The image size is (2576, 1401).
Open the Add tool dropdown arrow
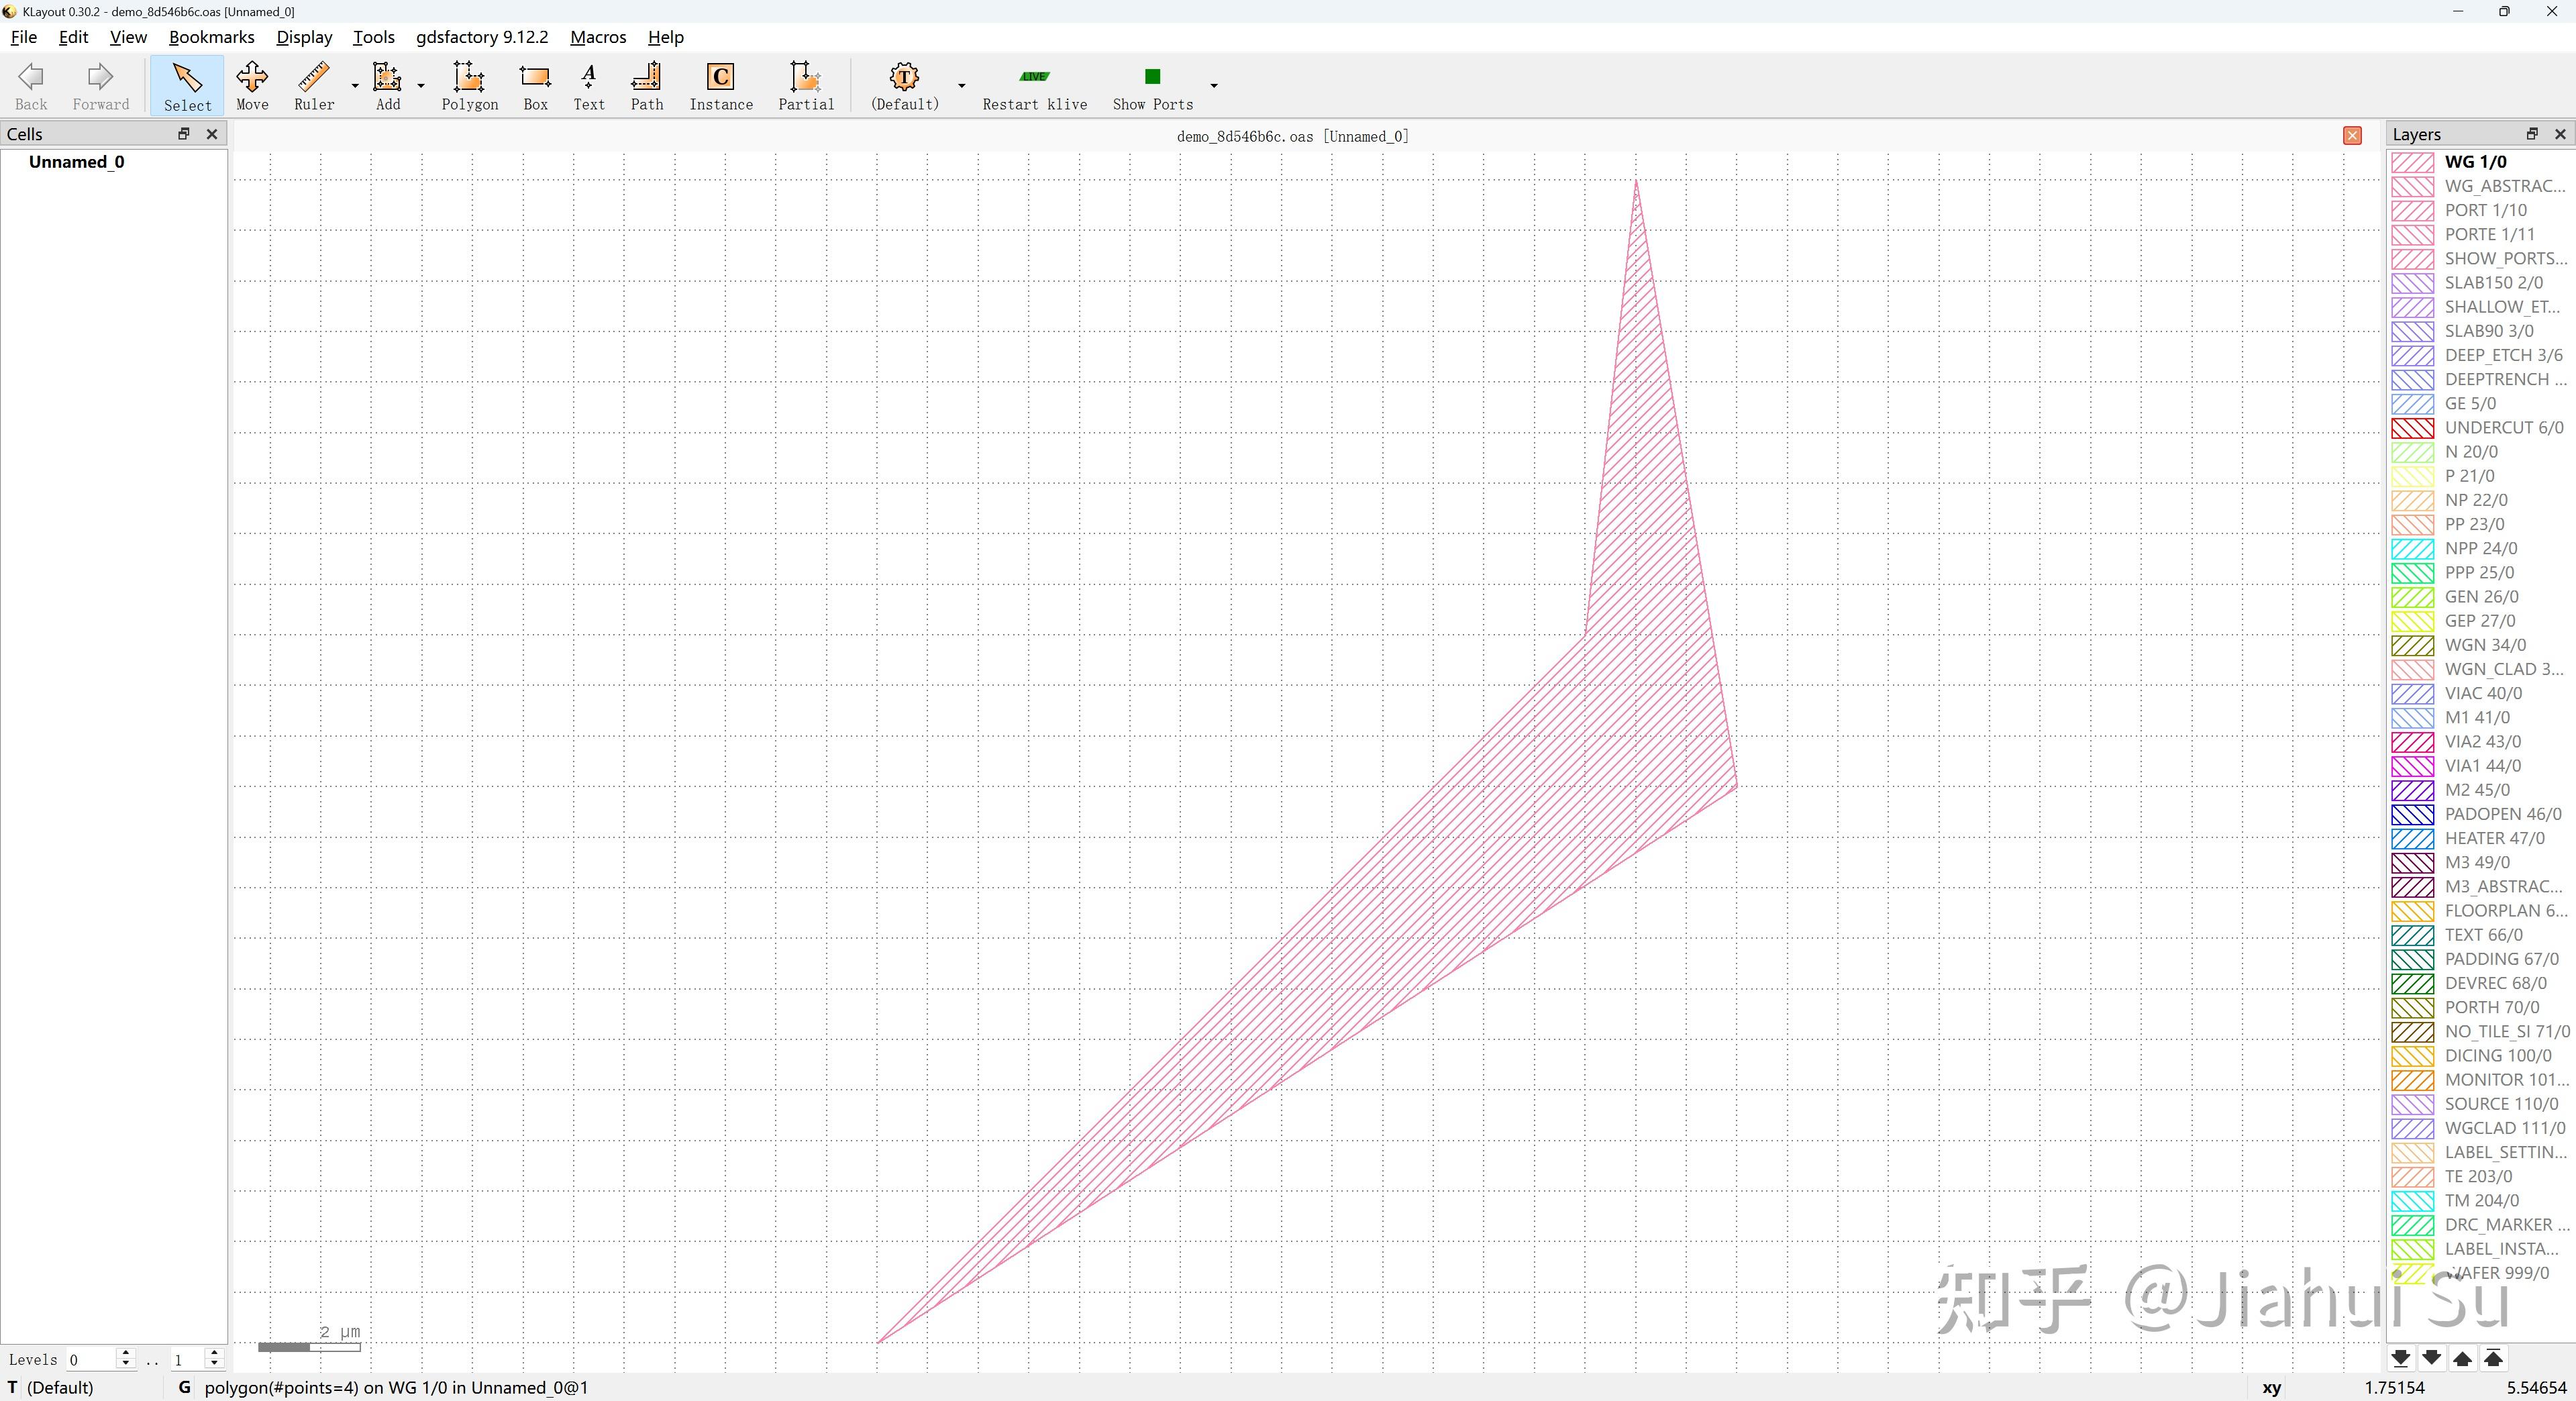click(x=421, y=86)
